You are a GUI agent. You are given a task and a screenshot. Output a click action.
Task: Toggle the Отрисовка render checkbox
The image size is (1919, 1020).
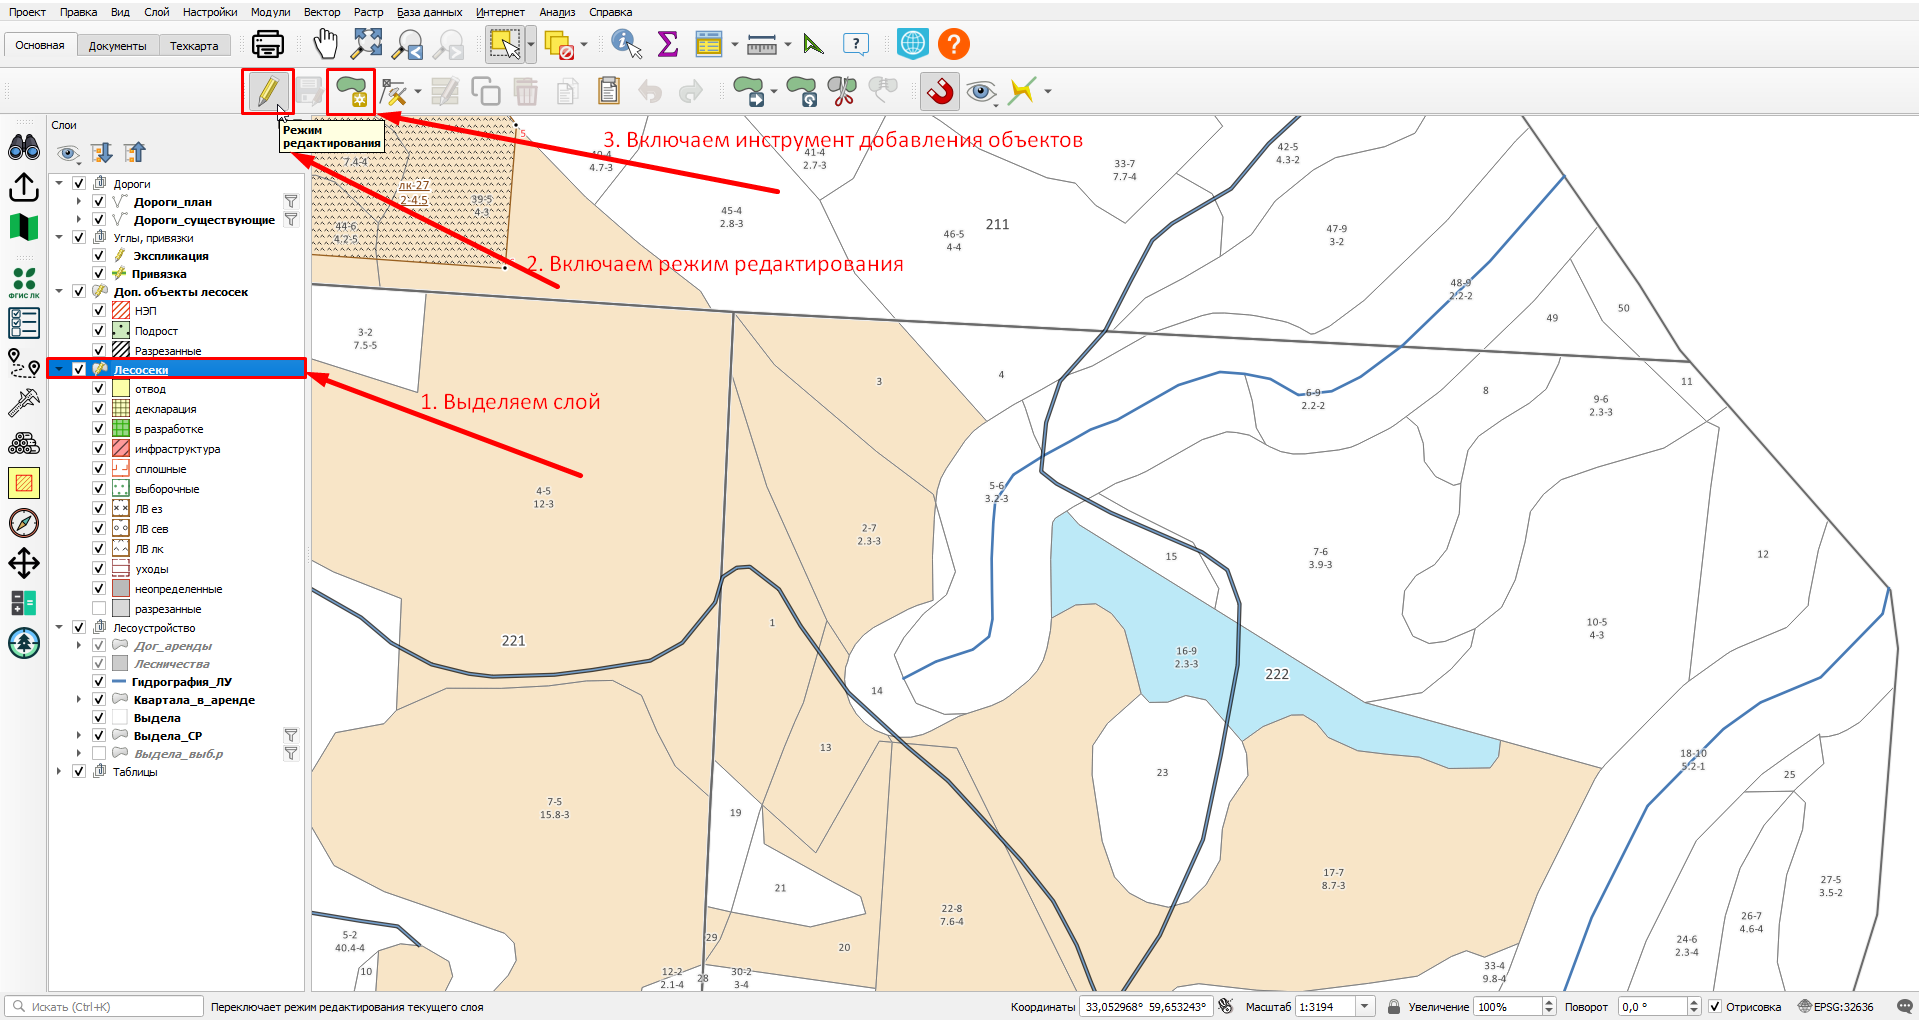[x=1715, y=1007]
